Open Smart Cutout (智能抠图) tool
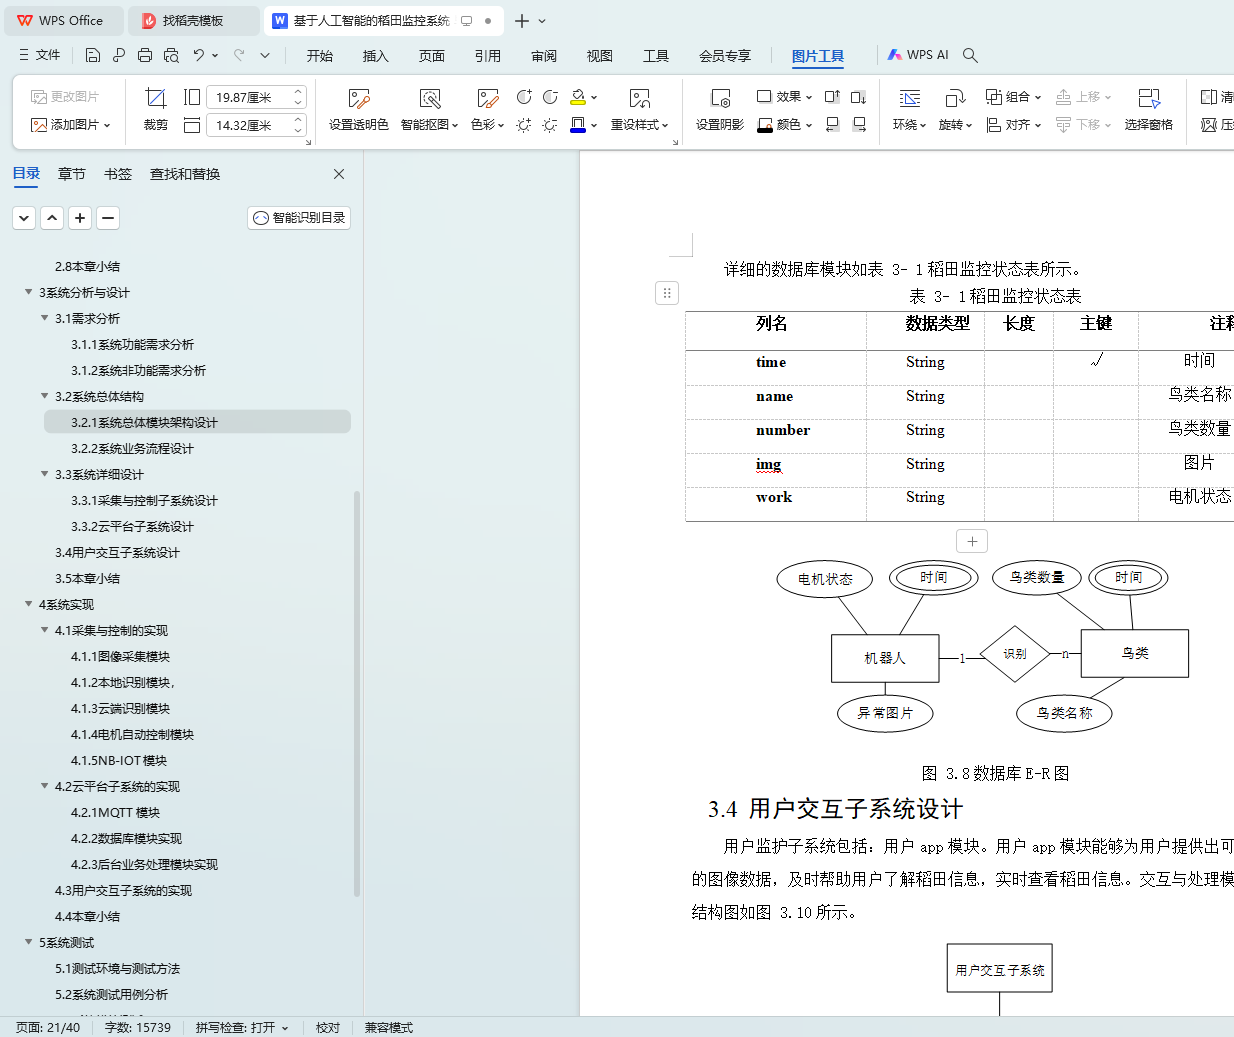 coord(429,110)
